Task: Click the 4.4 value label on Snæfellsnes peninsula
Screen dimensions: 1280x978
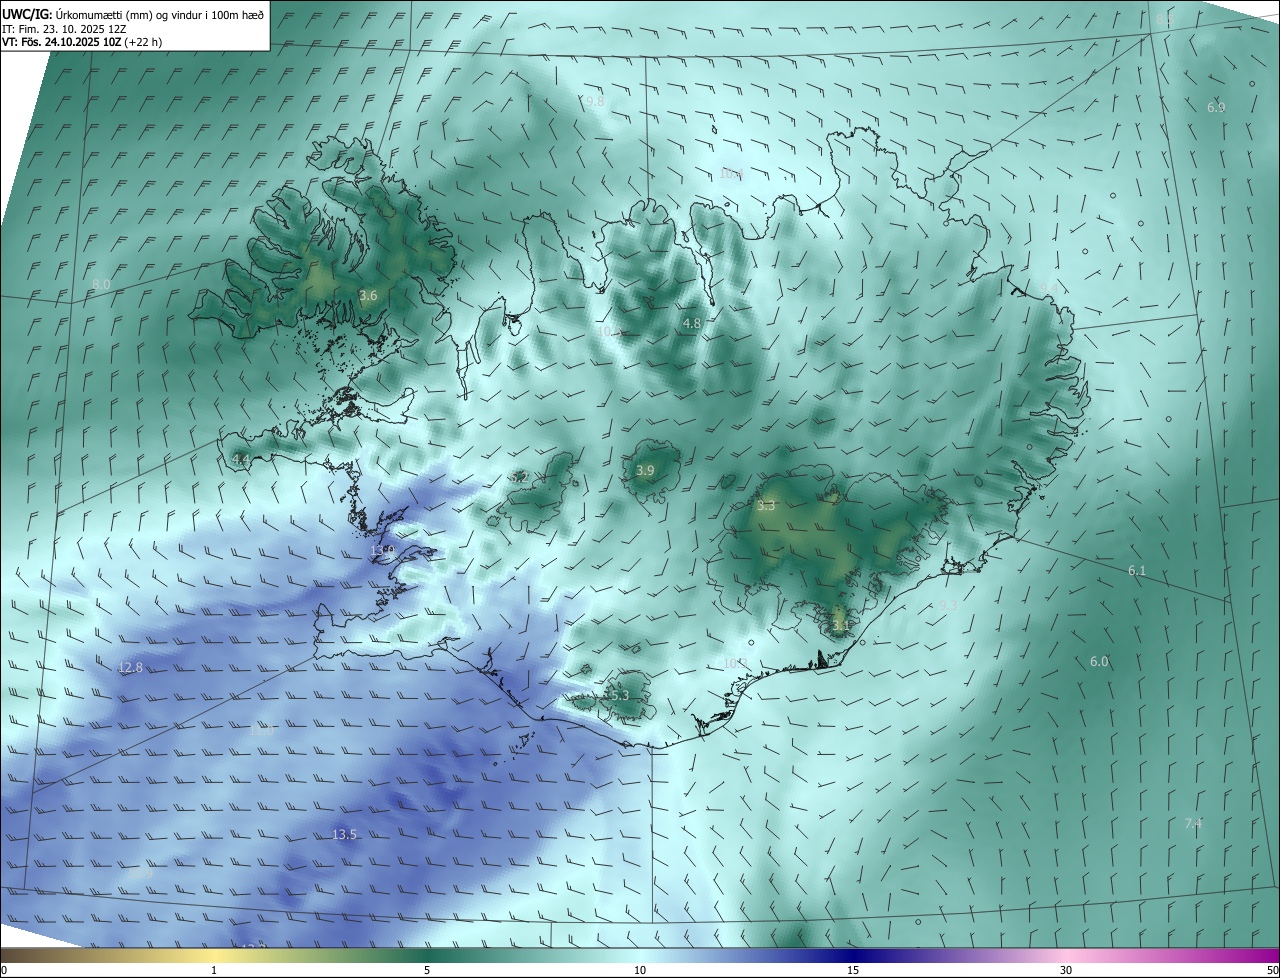Action: [x=241, y=460]
